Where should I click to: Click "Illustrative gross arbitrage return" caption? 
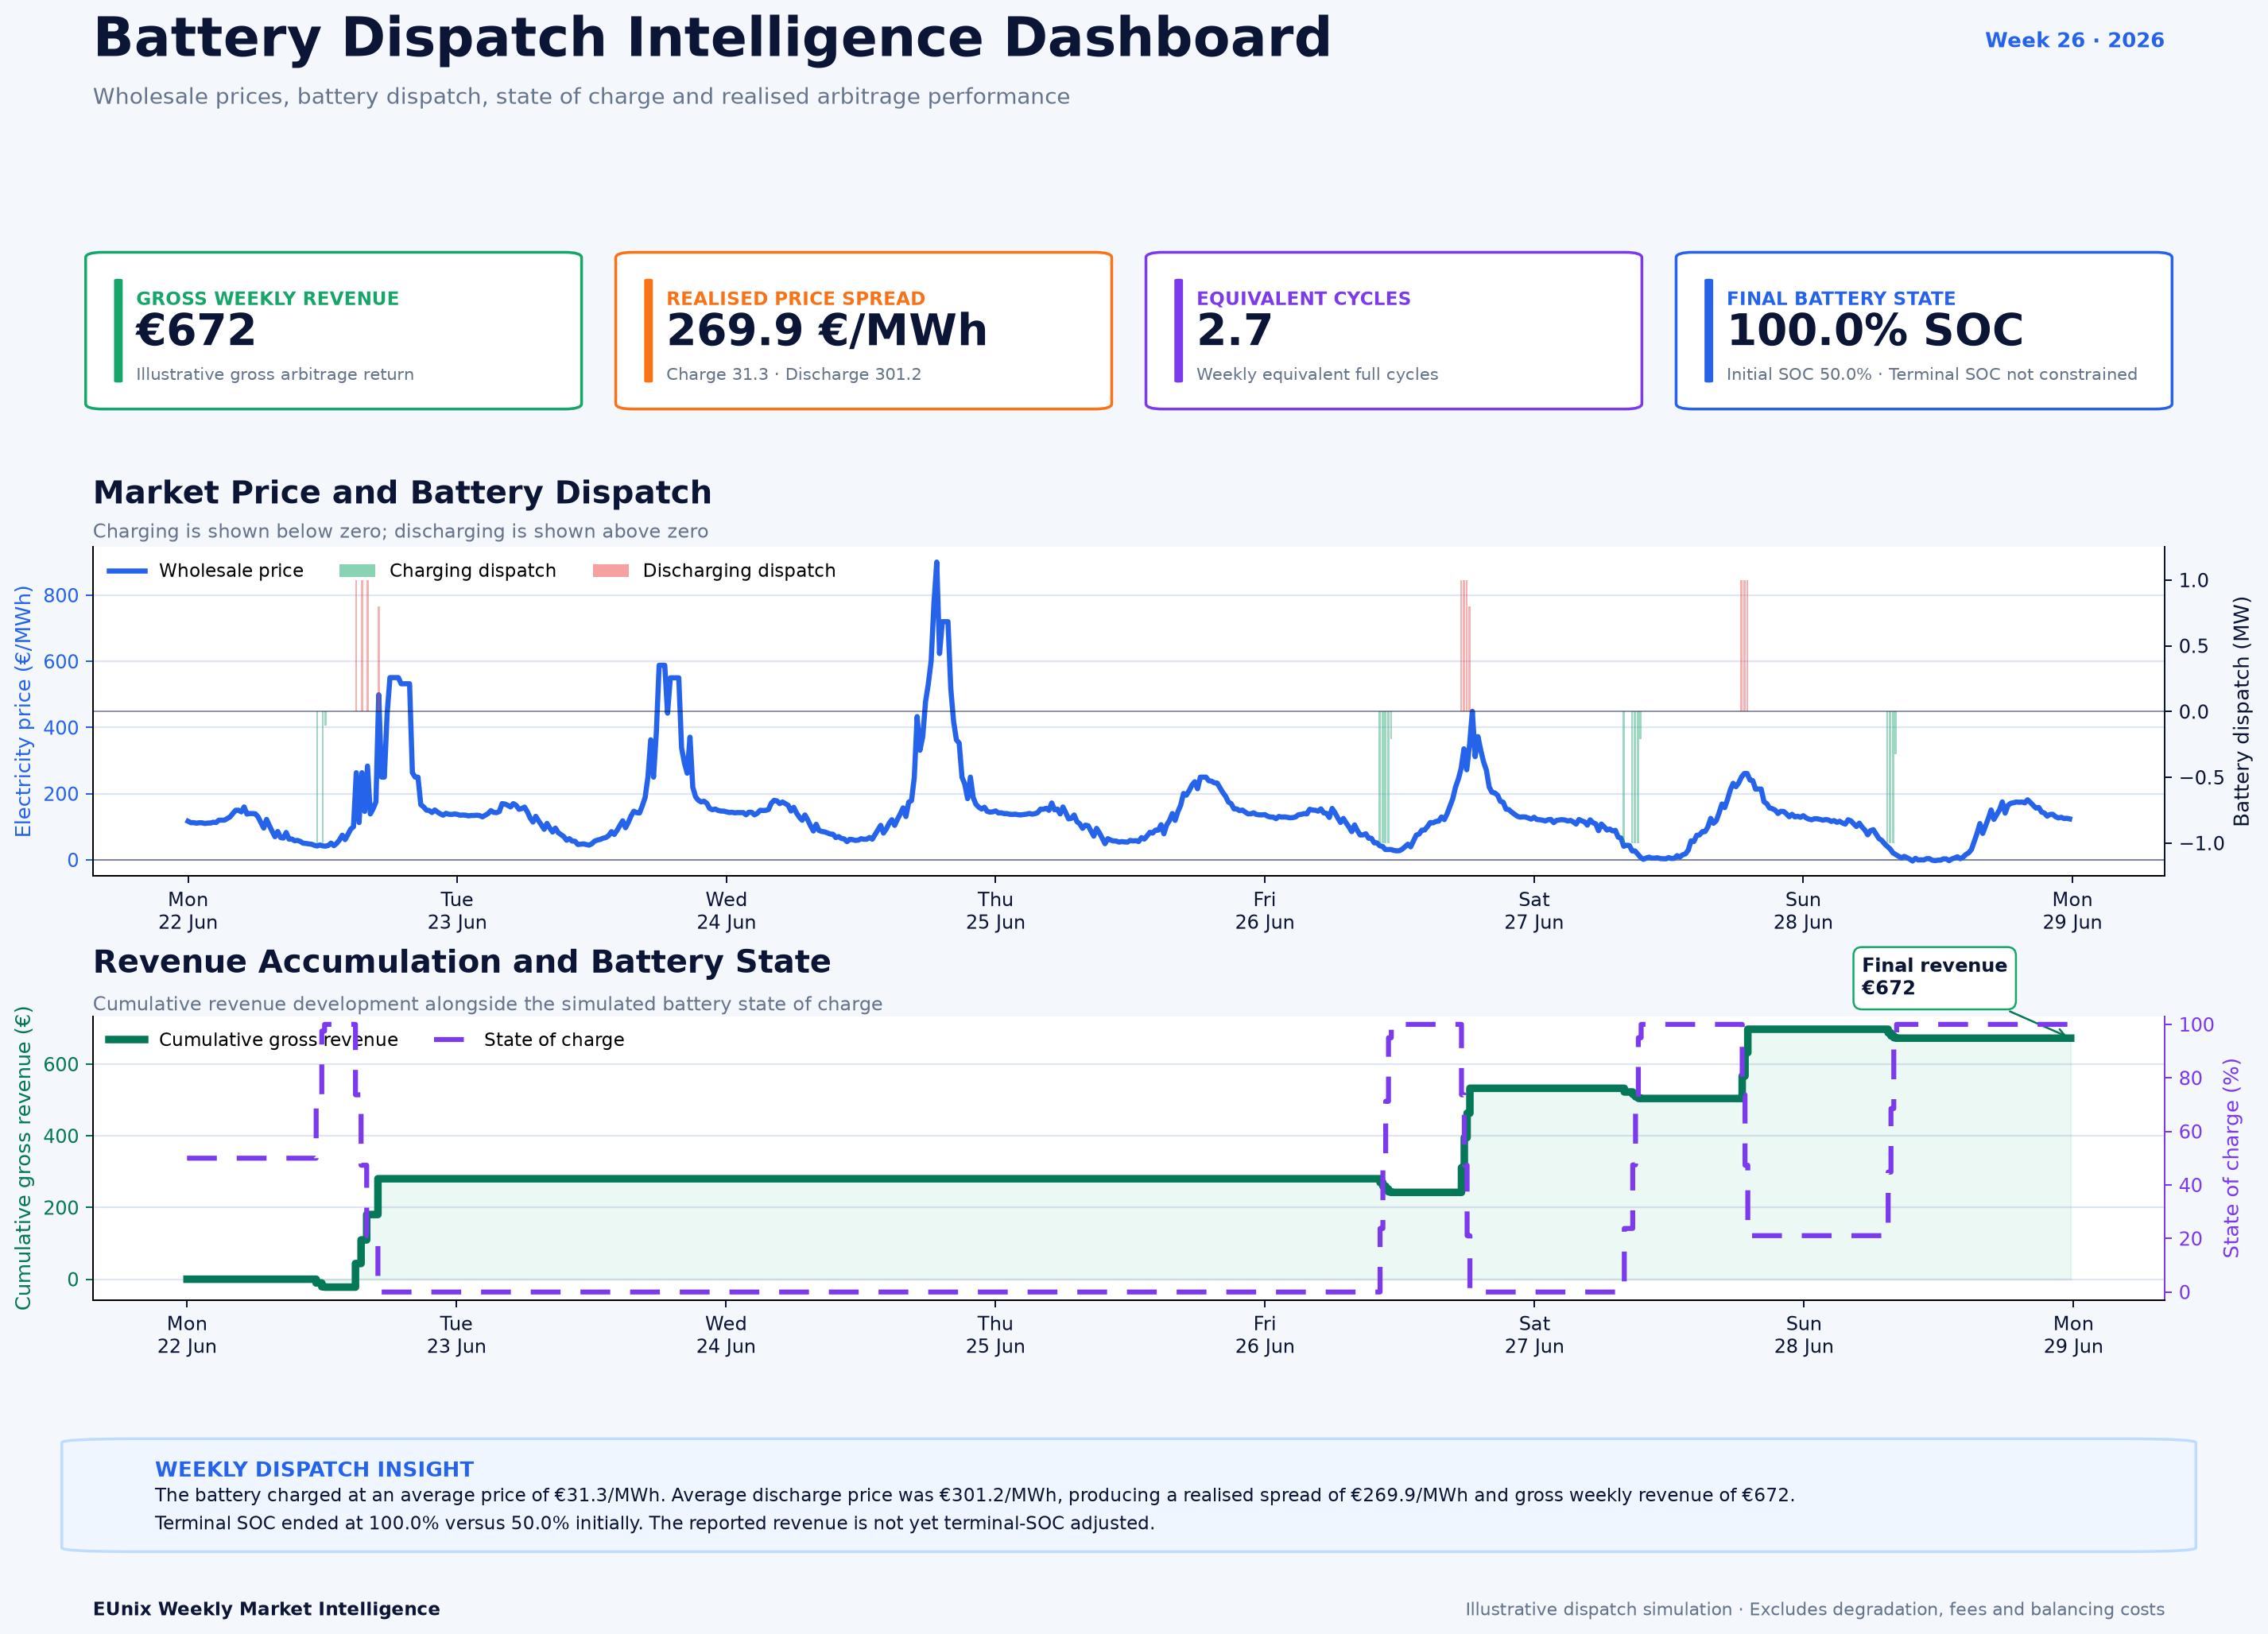(275, 374)
